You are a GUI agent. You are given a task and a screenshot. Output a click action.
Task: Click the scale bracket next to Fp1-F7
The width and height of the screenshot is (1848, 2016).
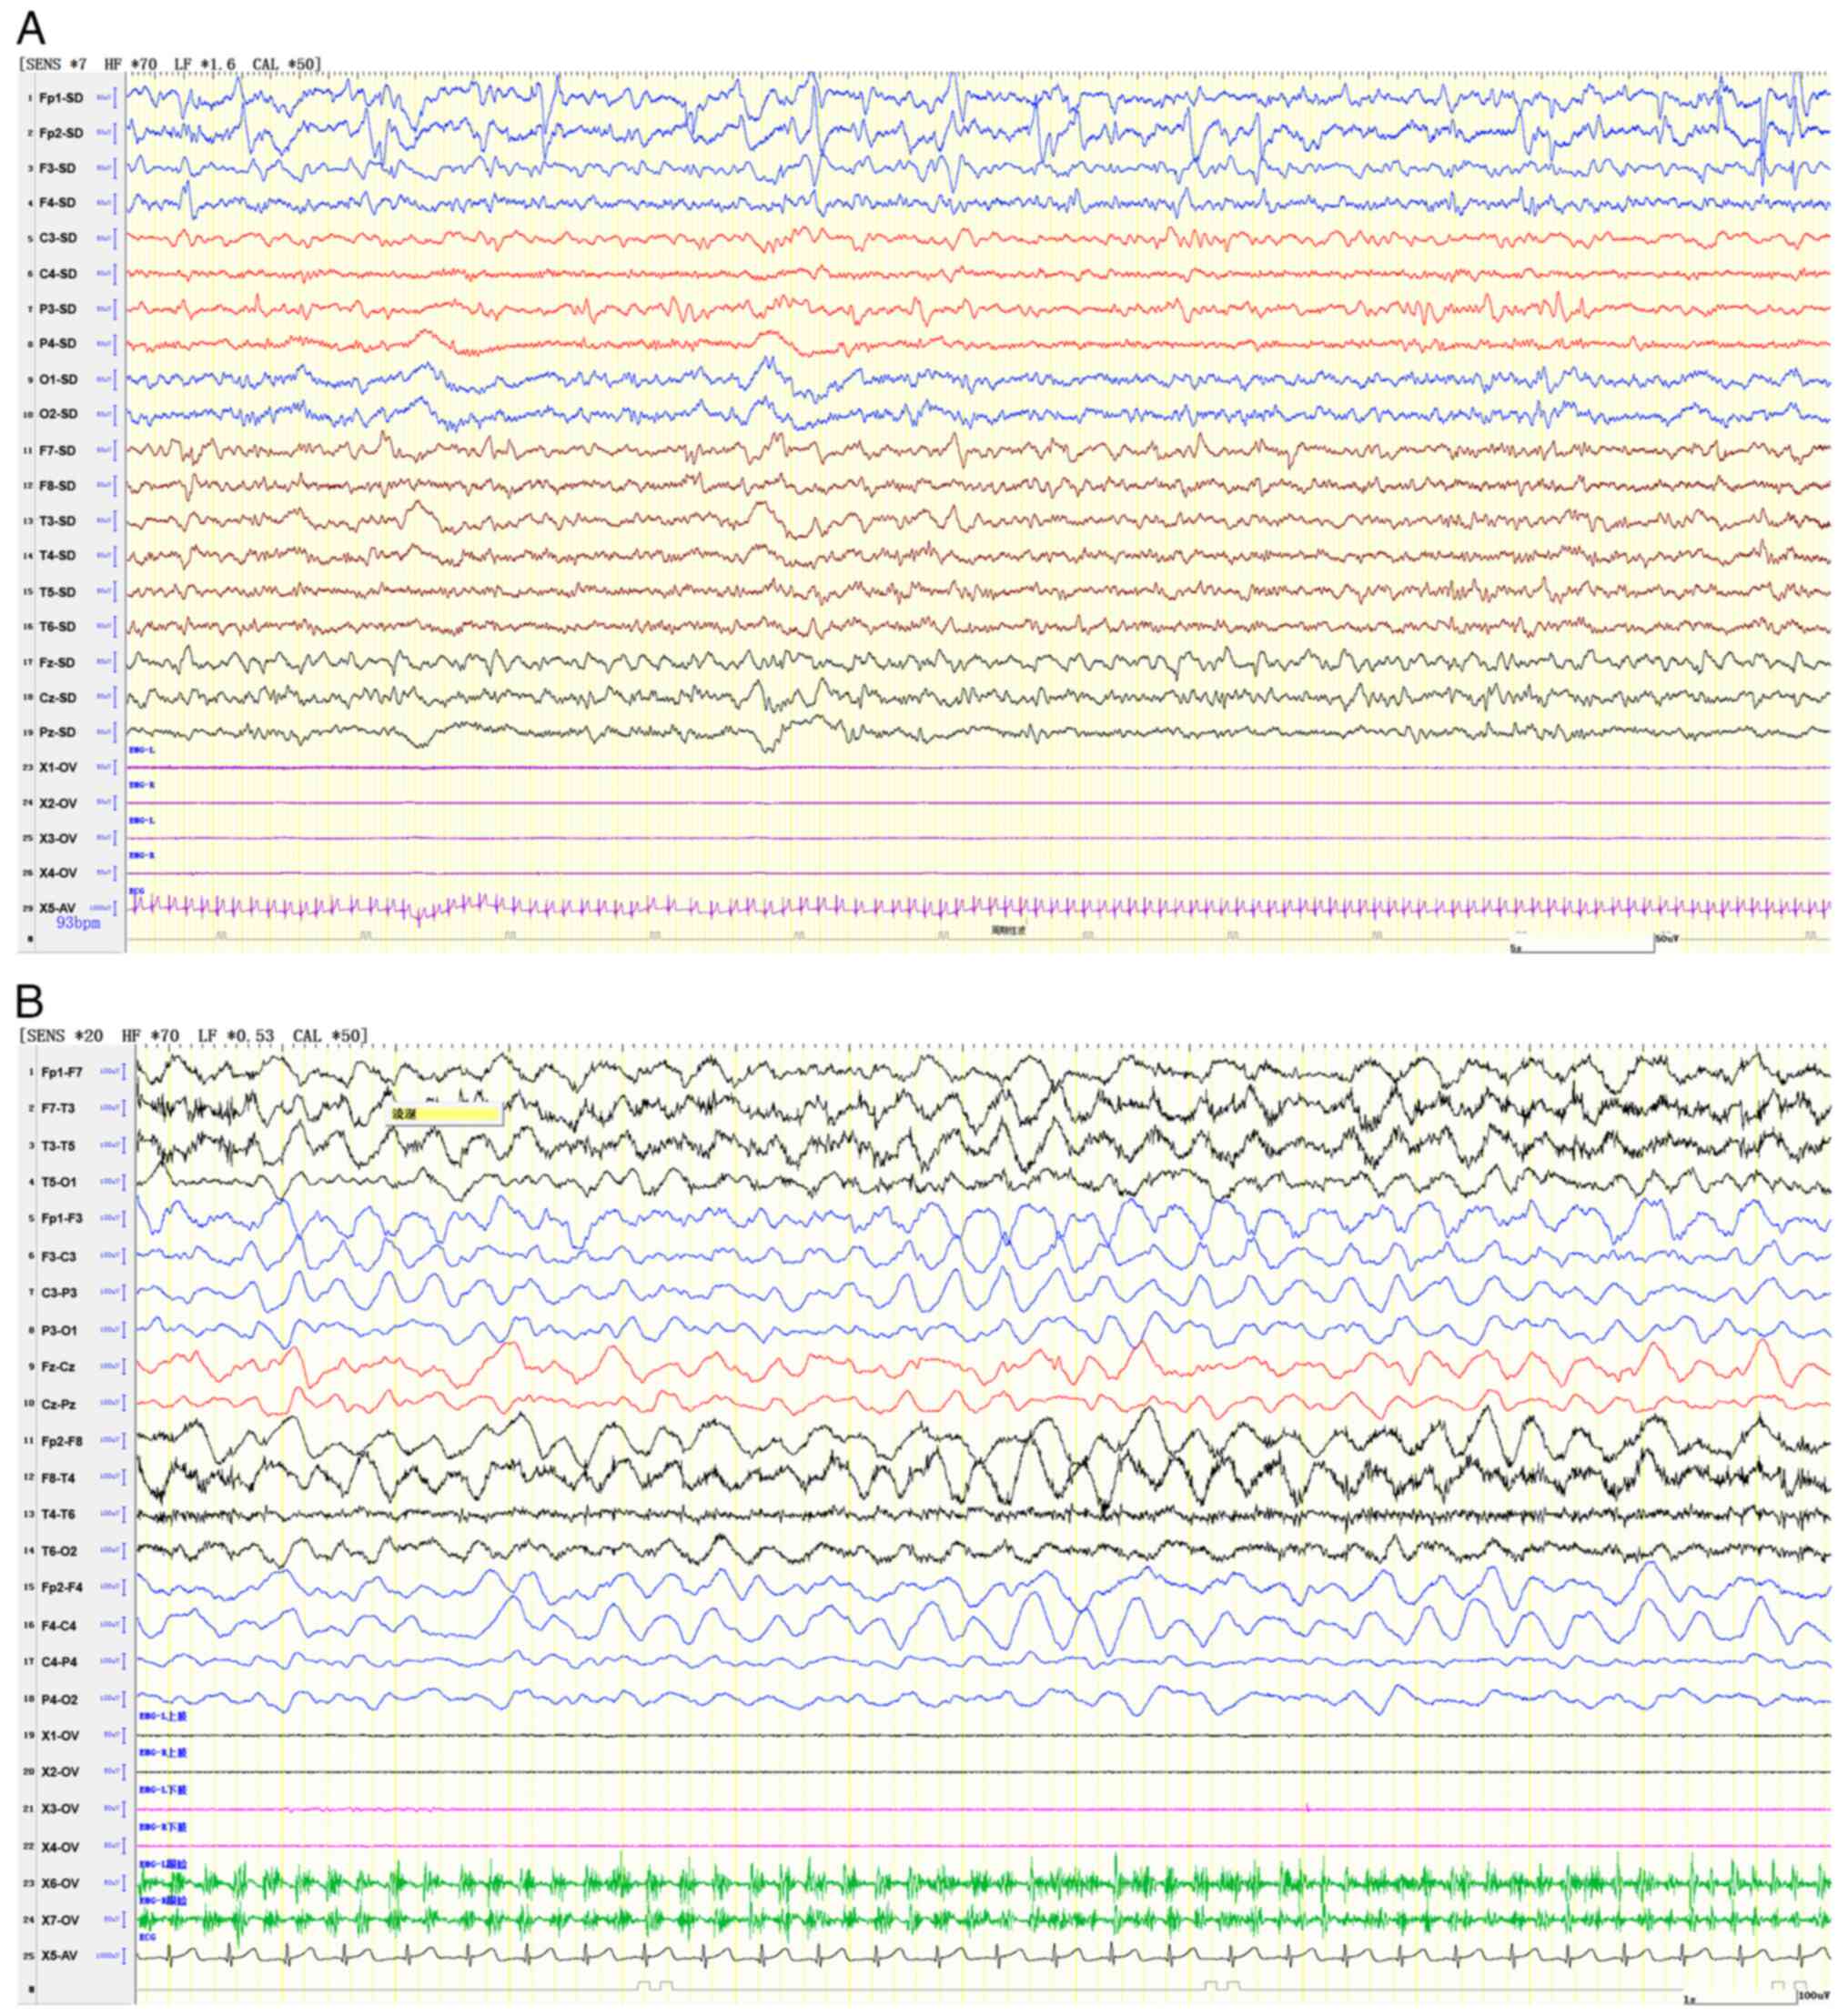(125, 1072)
